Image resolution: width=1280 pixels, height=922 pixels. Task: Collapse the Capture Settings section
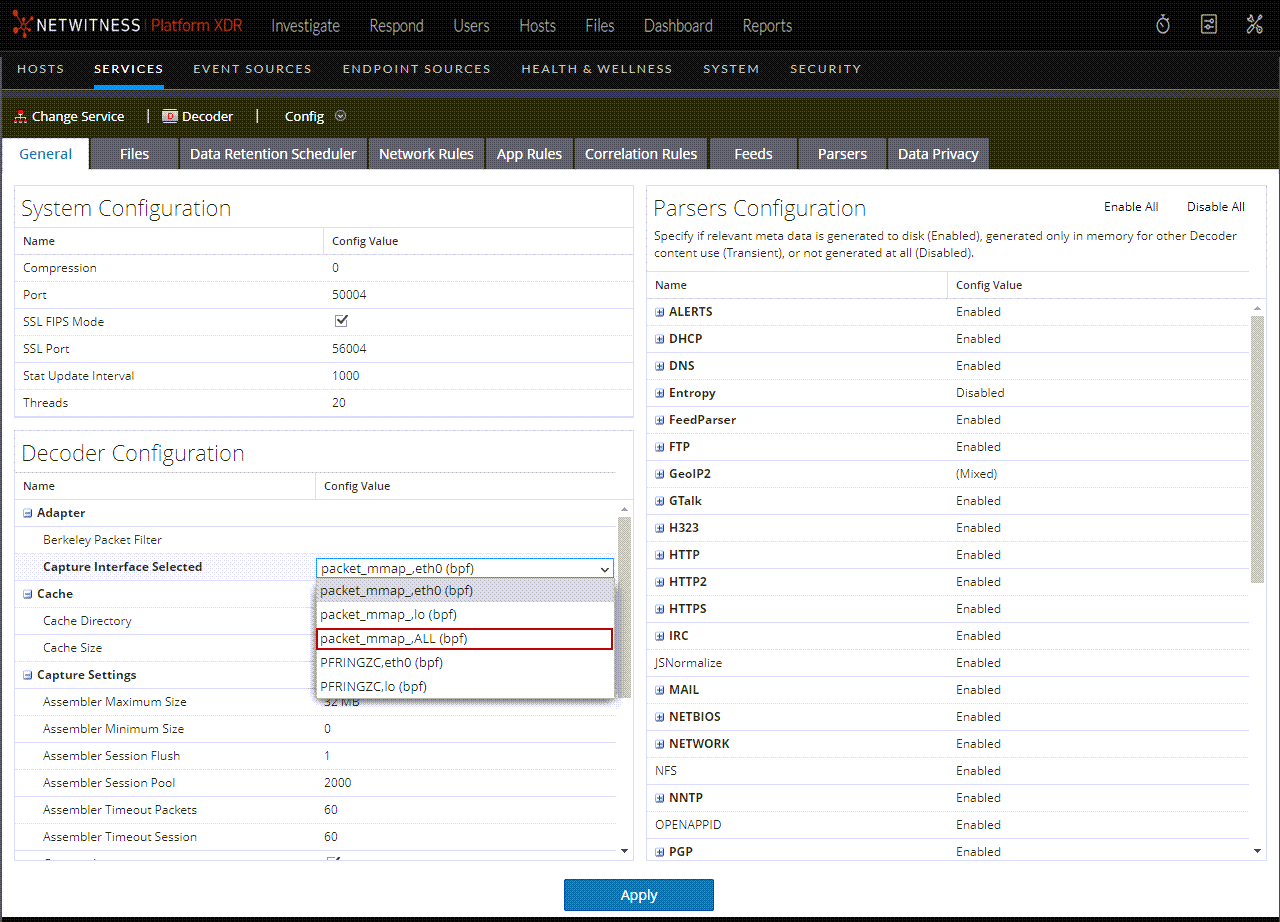coord(28,675)
